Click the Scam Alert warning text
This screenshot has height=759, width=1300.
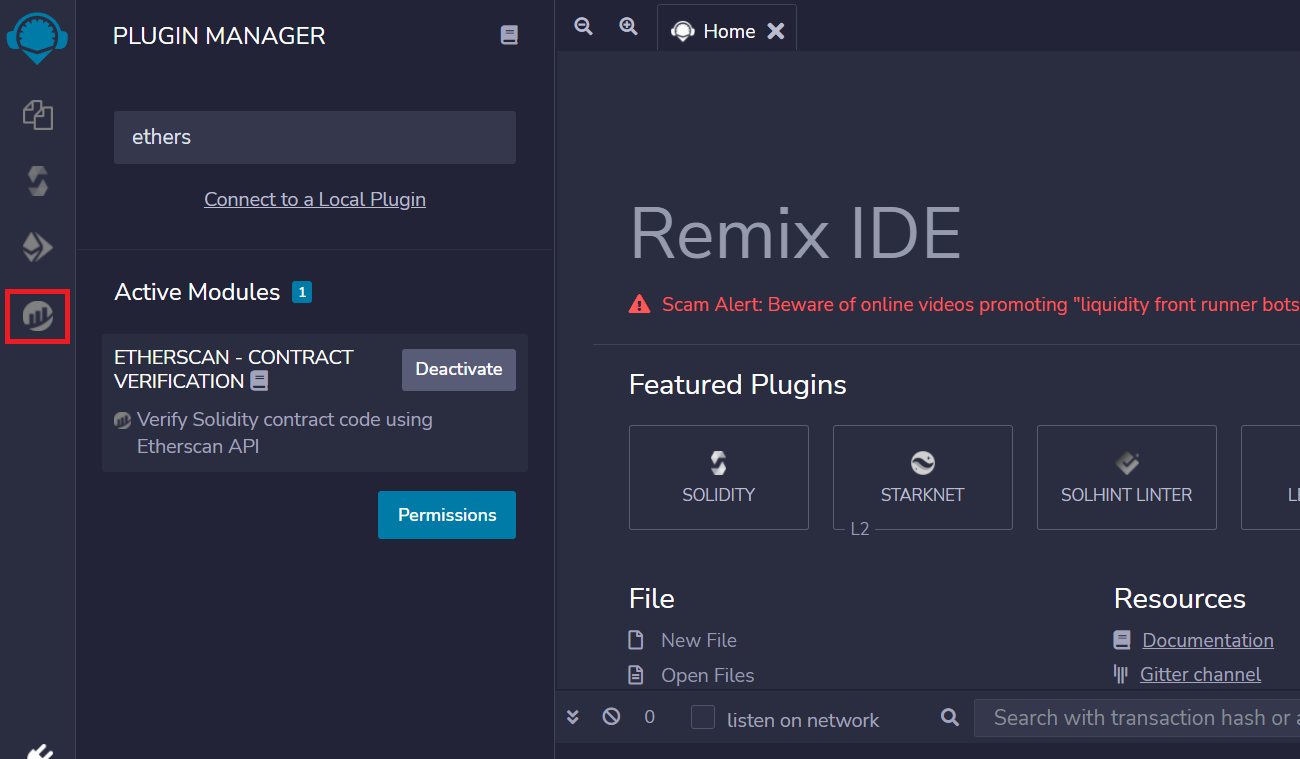[x=980, y=304]
